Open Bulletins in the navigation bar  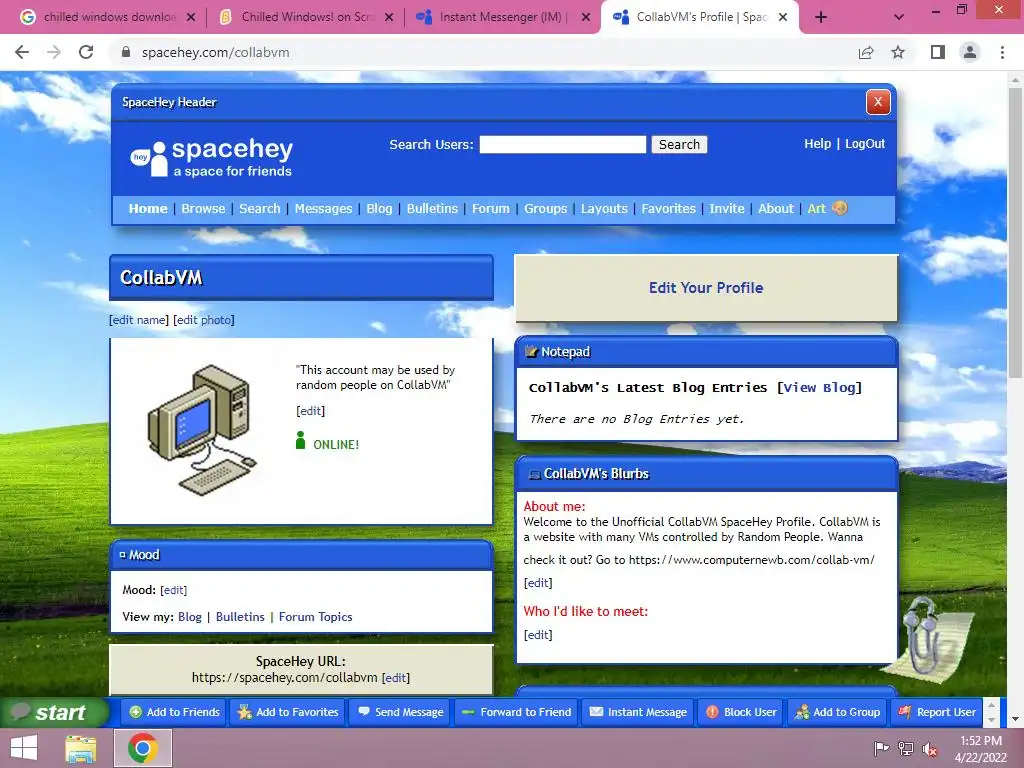432,208
